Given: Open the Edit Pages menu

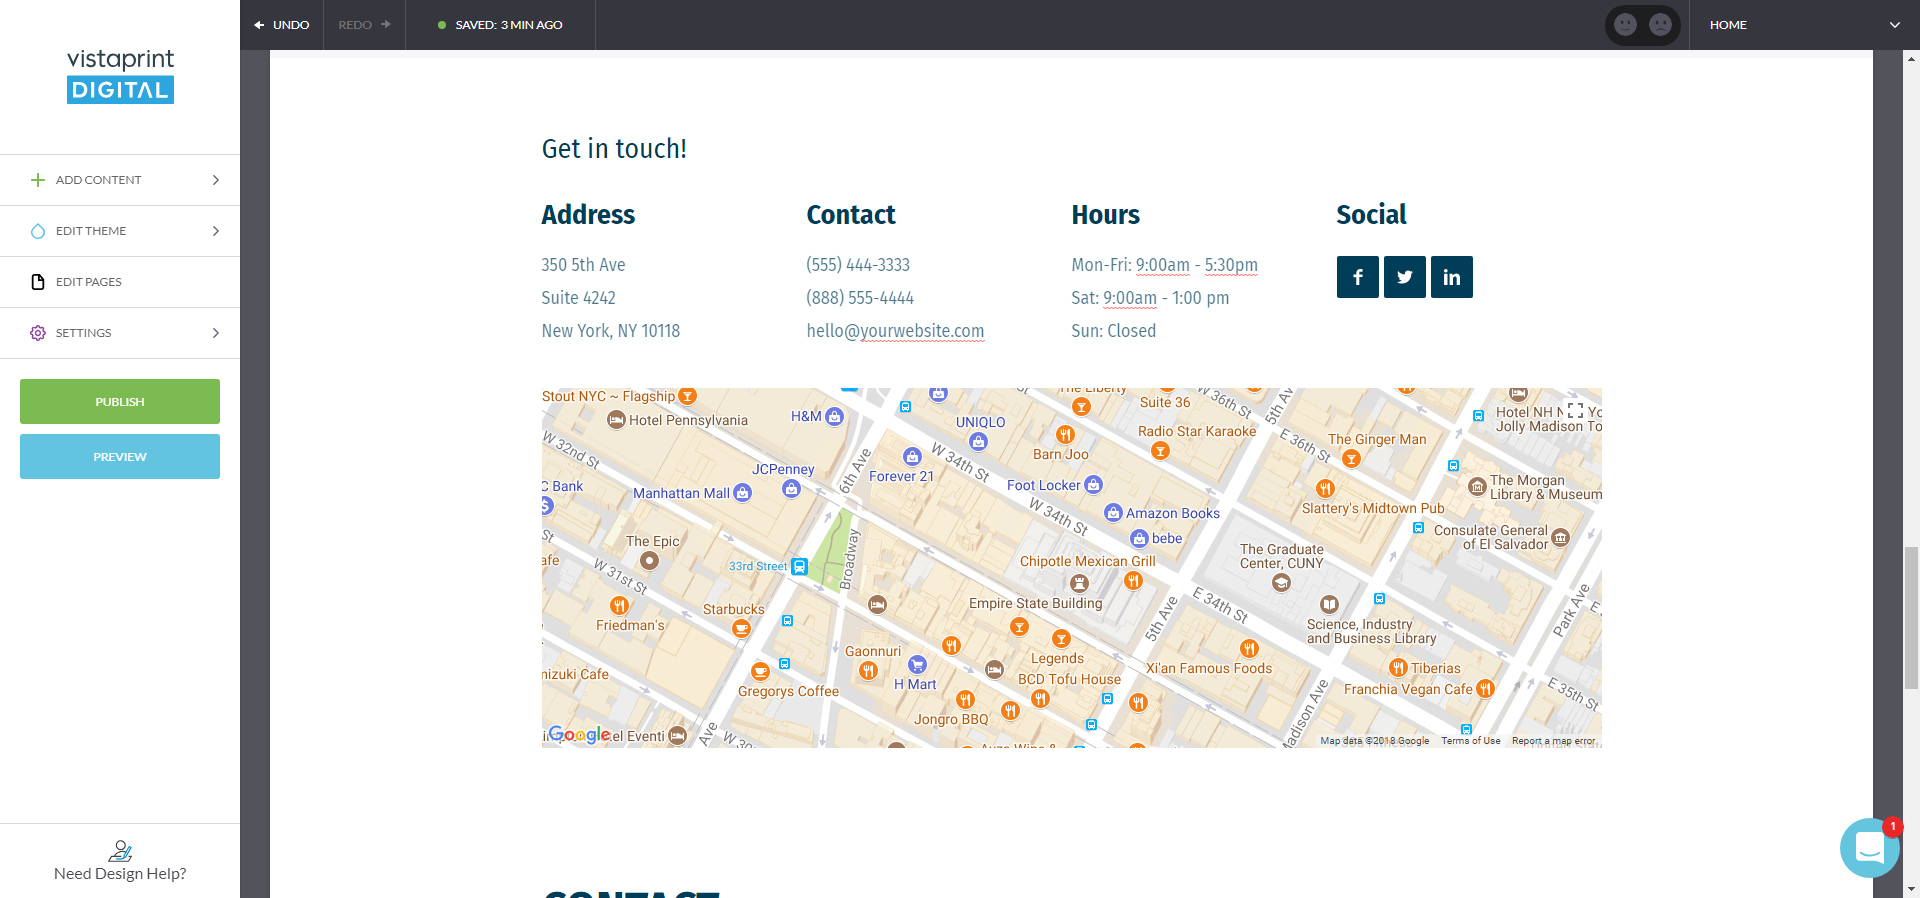Looking at the screenshot, I should 120,282.
